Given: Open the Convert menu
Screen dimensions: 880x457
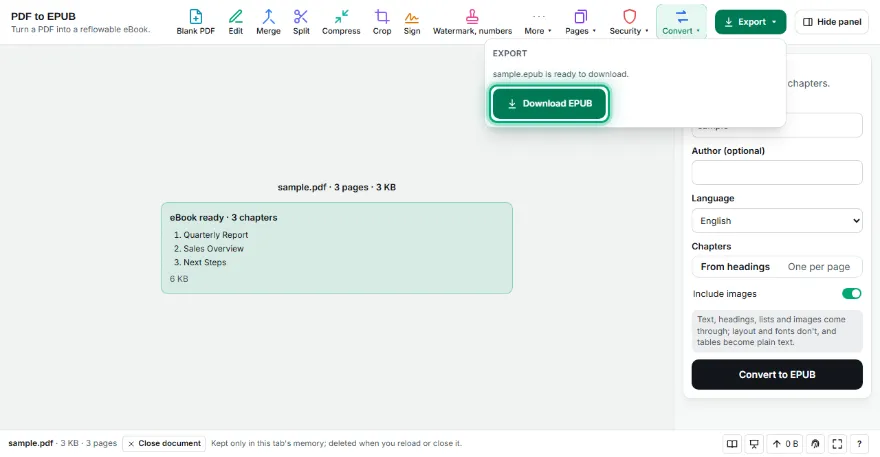Looking at the screenshot, I should click(681, 22).
